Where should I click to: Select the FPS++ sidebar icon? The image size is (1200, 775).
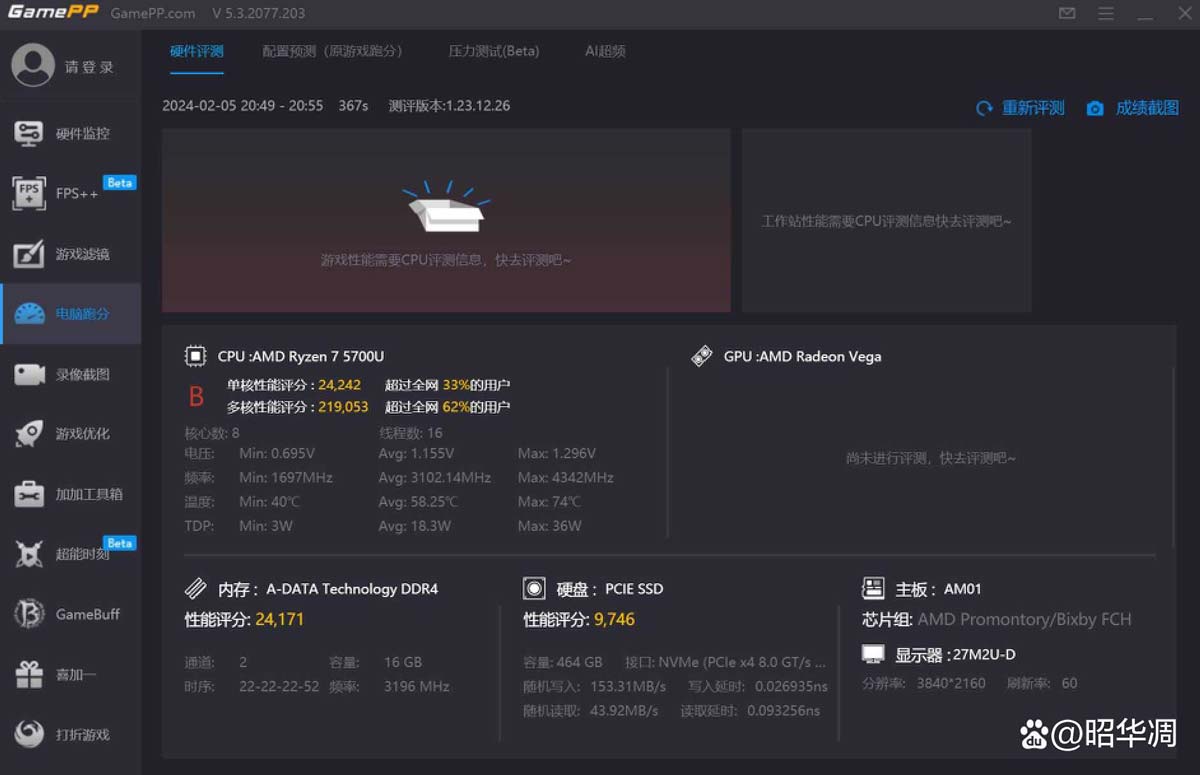coord(29,193)
